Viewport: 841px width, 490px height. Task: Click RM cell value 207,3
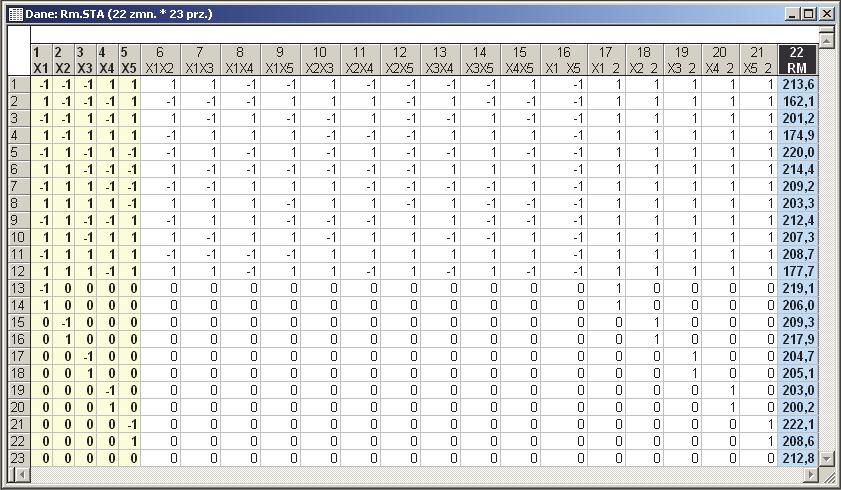798,237
